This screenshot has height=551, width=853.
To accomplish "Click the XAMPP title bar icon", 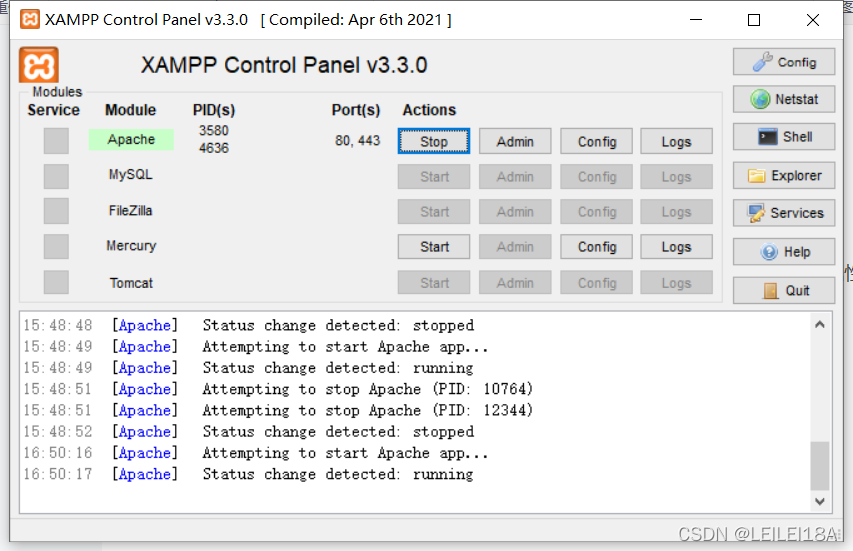I will coord(29,20).
